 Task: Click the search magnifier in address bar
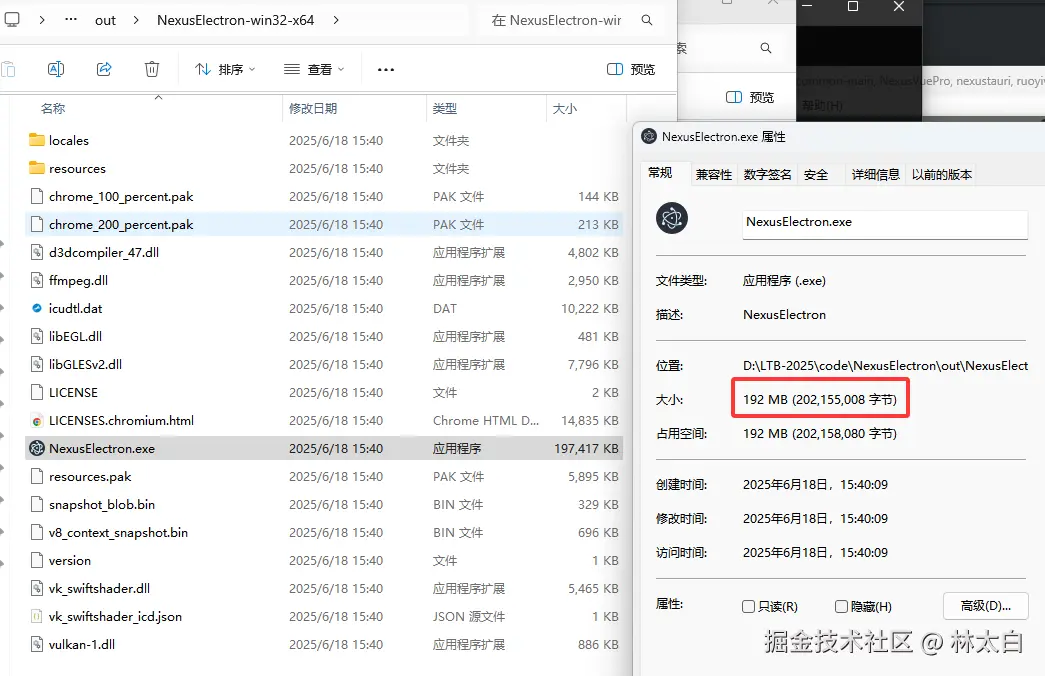[x=646, y=20]
